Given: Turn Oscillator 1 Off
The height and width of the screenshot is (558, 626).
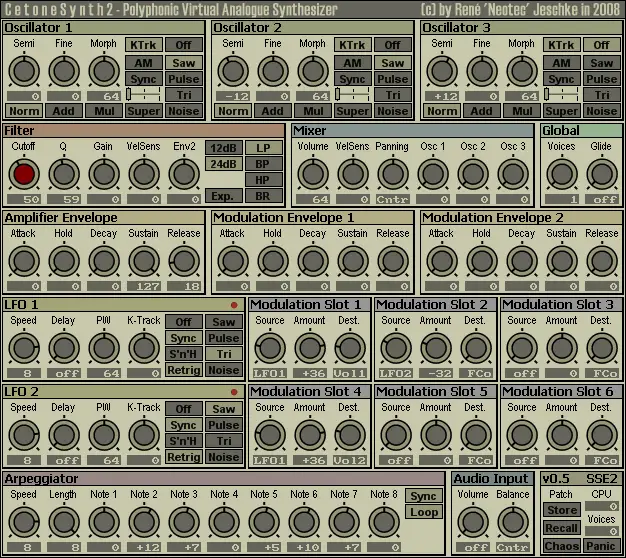Looking at the screenshot, I should (184, 45).
